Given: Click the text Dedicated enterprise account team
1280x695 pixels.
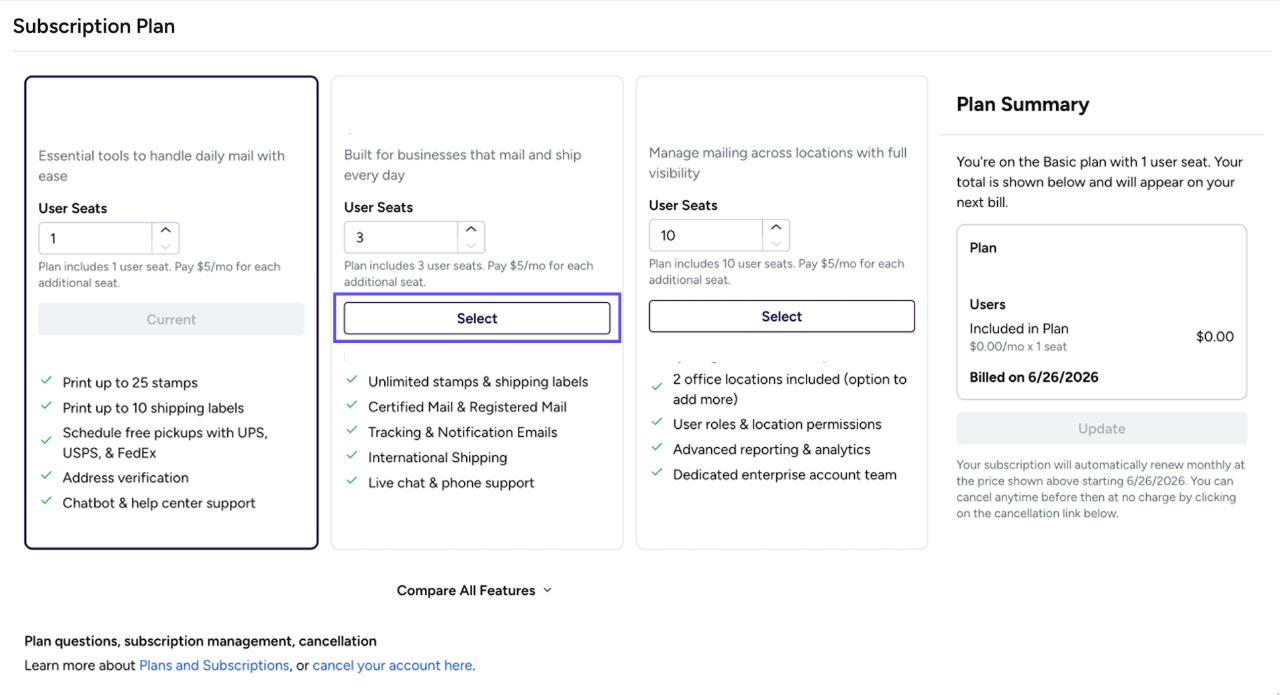Looking at the screenshot, I should tap(785, 475).
